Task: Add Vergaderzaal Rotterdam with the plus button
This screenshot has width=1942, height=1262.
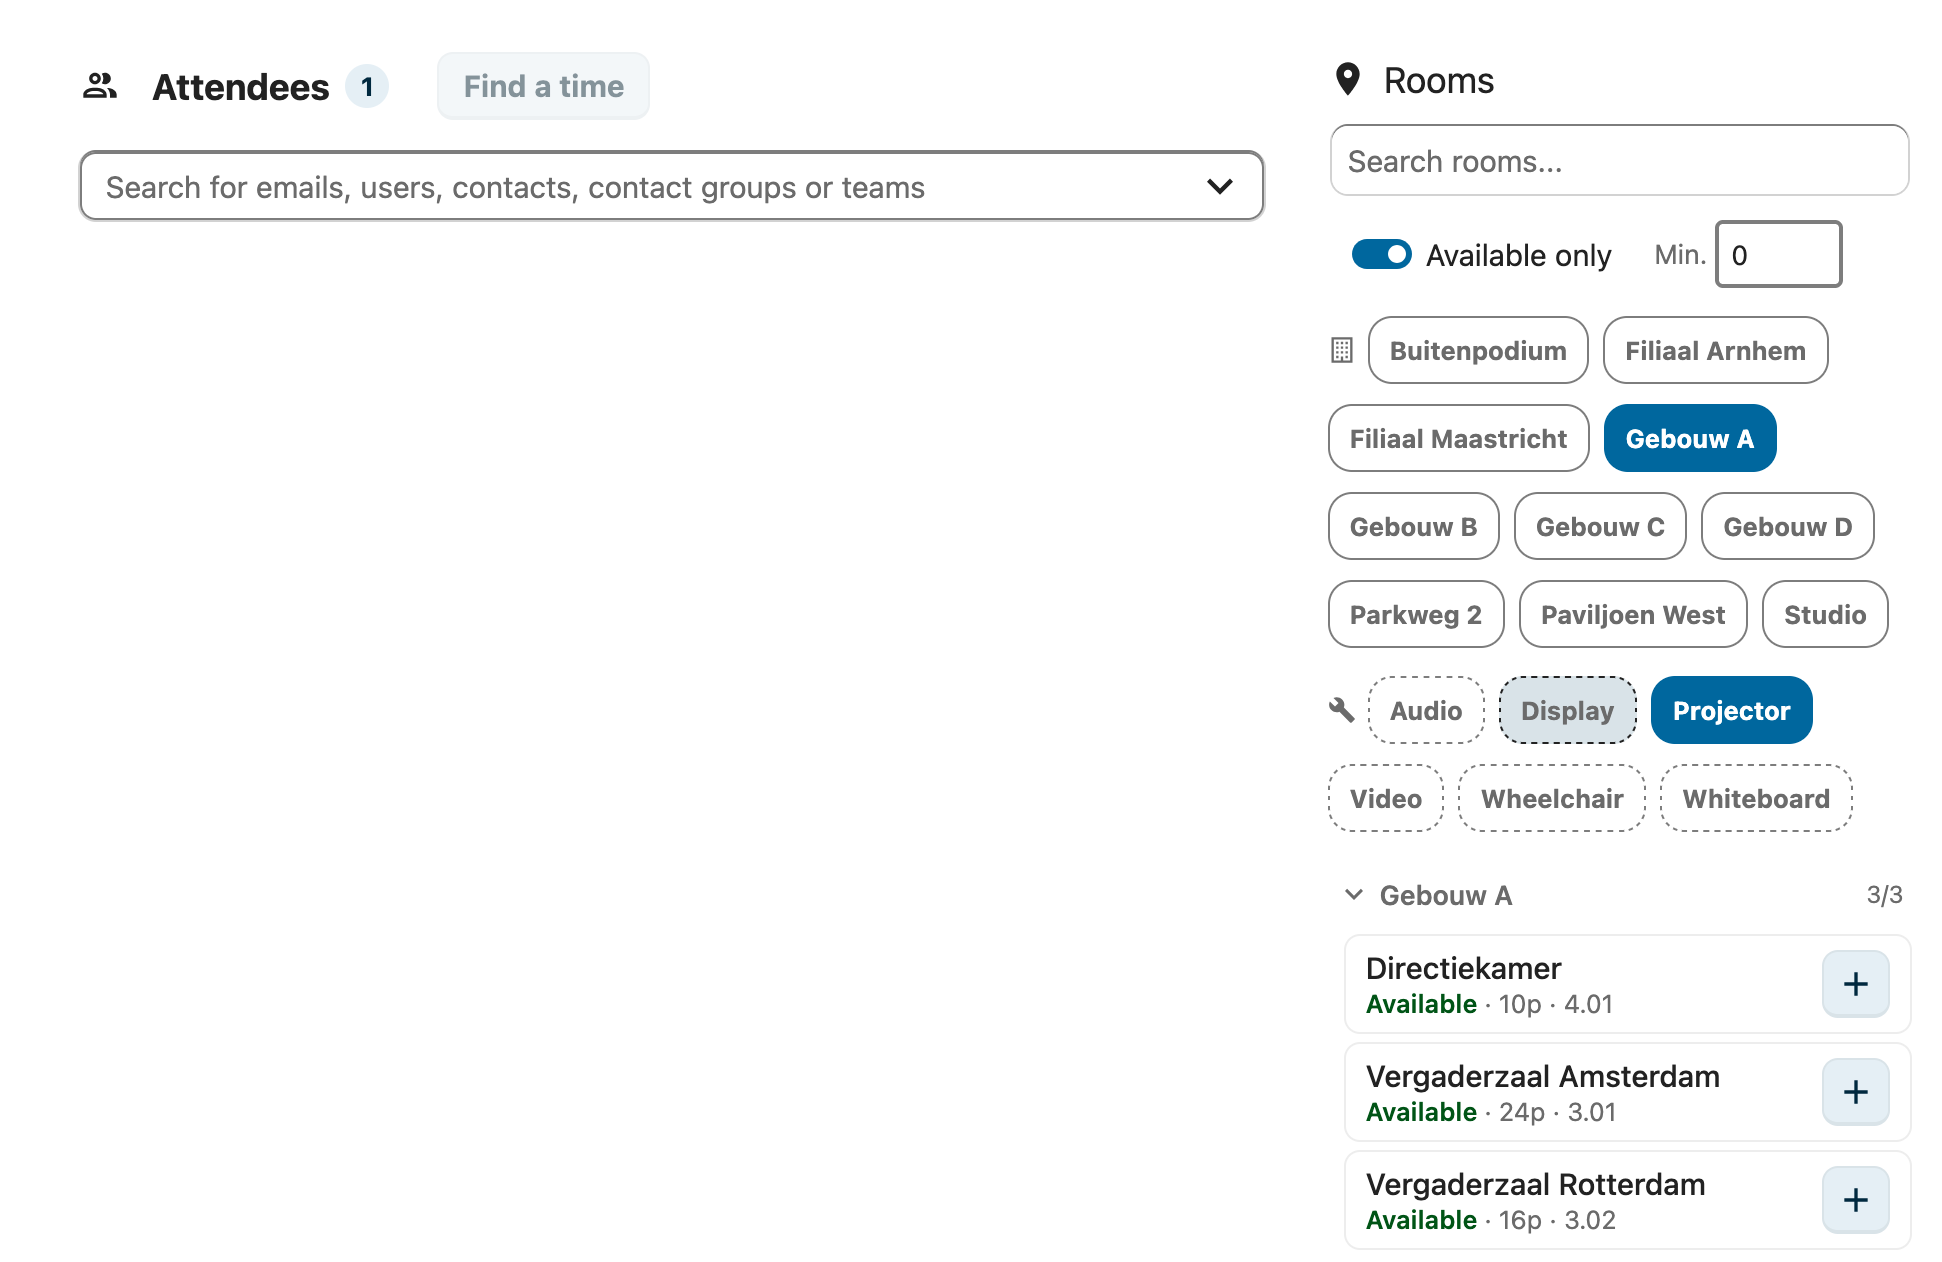Action: (x=1855, y=1199)
